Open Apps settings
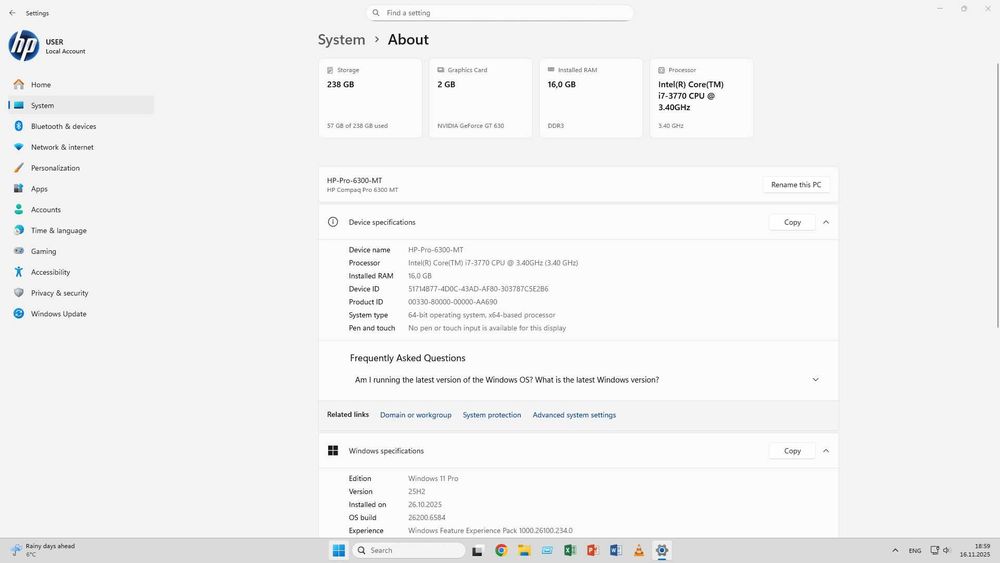Viewport: 1000px width, 563px height. (81, 189)
